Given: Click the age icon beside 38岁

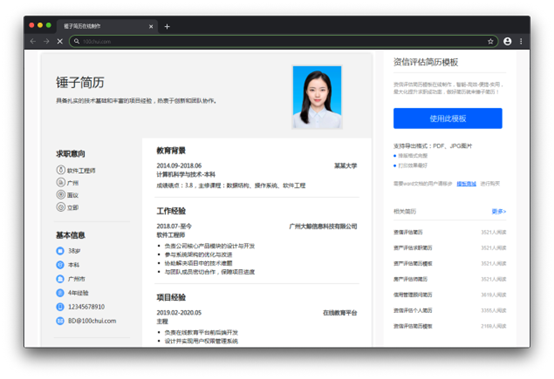Looking at the screenshot, I should (60, 251).
